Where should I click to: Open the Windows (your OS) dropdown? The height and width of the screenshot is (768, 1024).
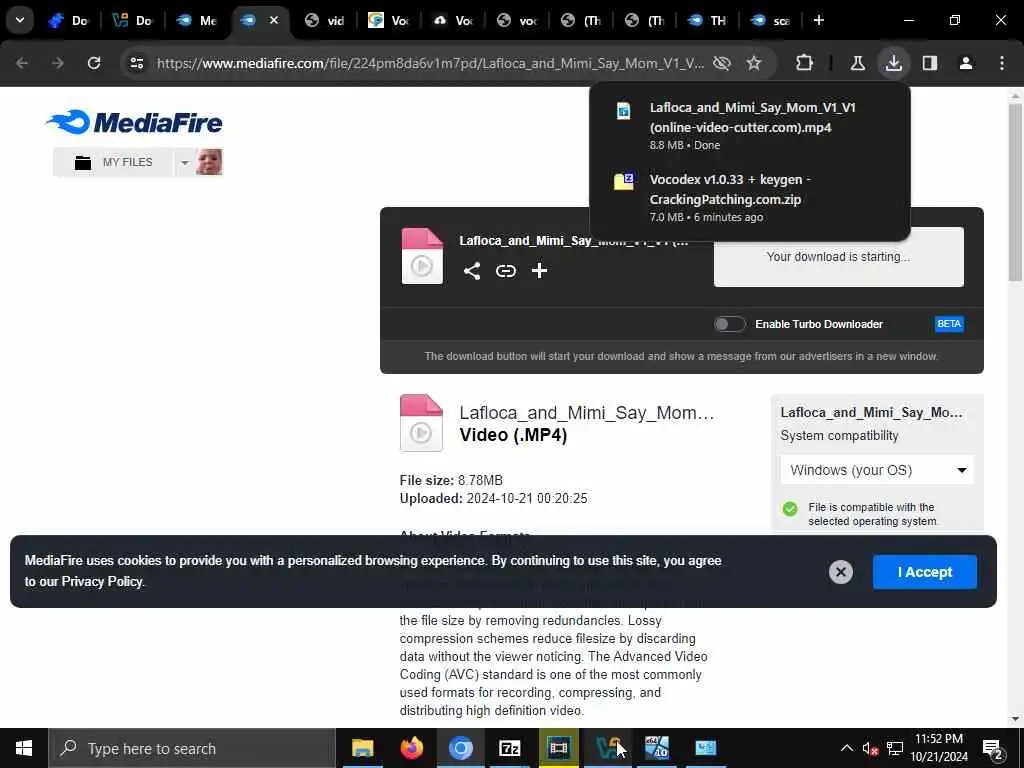877,470
